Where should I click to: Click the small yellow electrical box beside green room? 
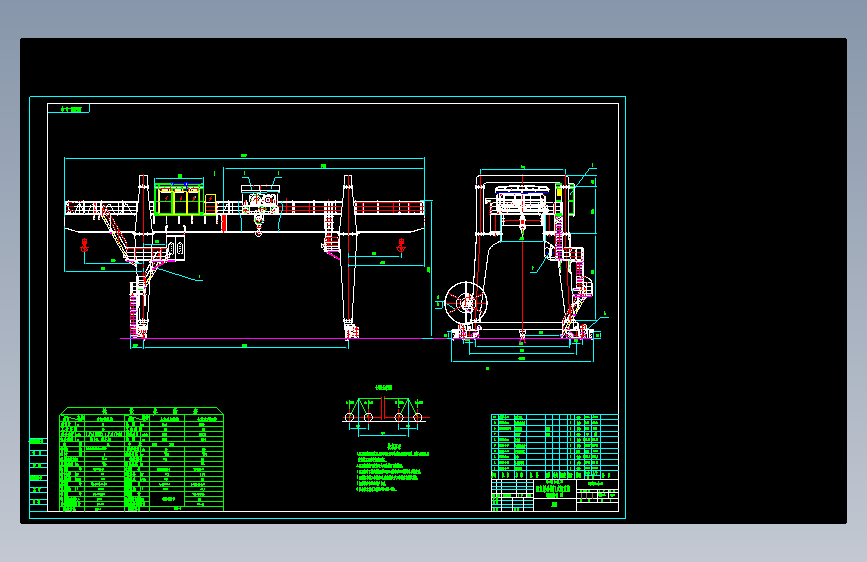pyautogui.click(x=210, y=203)
